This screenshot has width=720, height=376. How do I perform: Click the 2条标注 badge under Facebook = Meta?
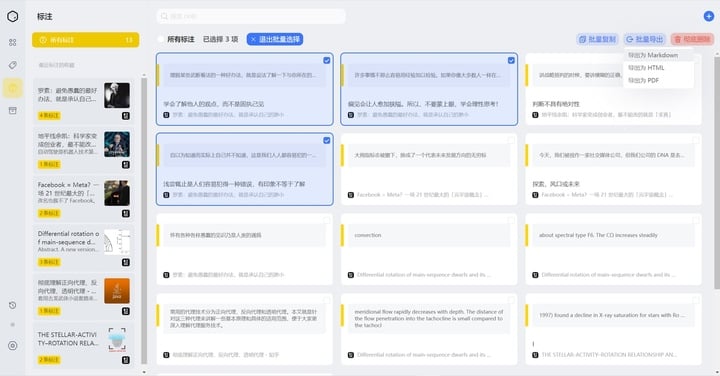[x=49, y=213]
